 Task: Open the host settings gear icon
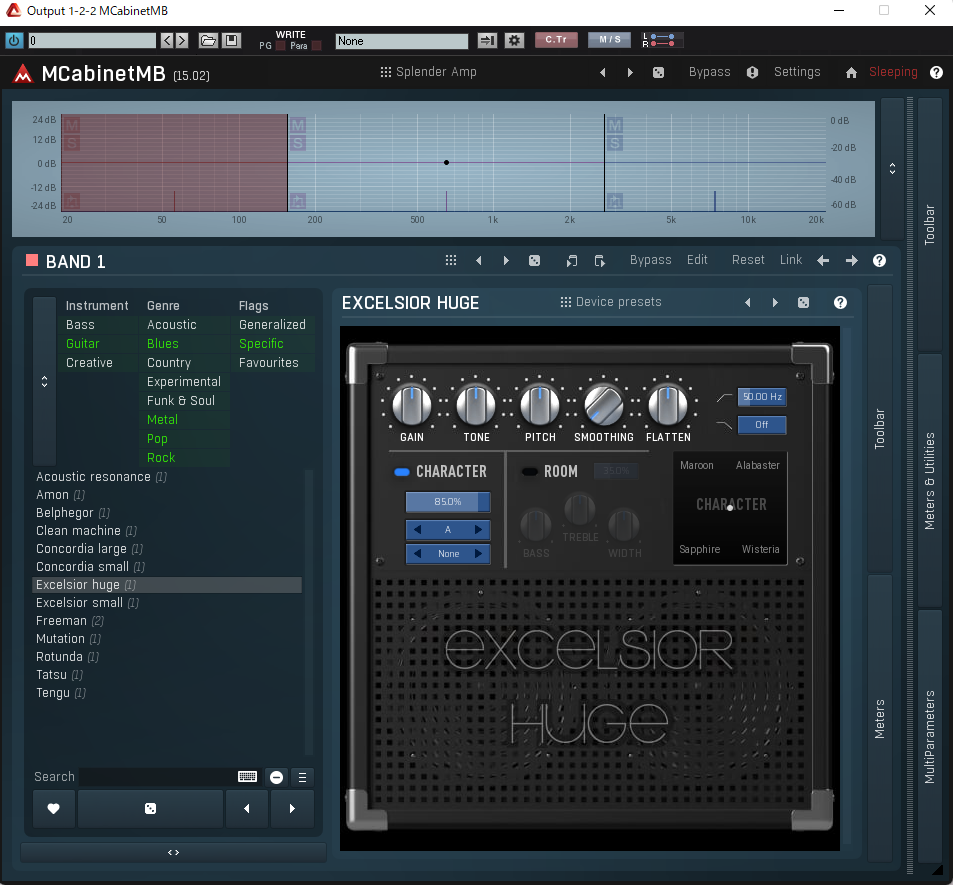click(514, 41)
